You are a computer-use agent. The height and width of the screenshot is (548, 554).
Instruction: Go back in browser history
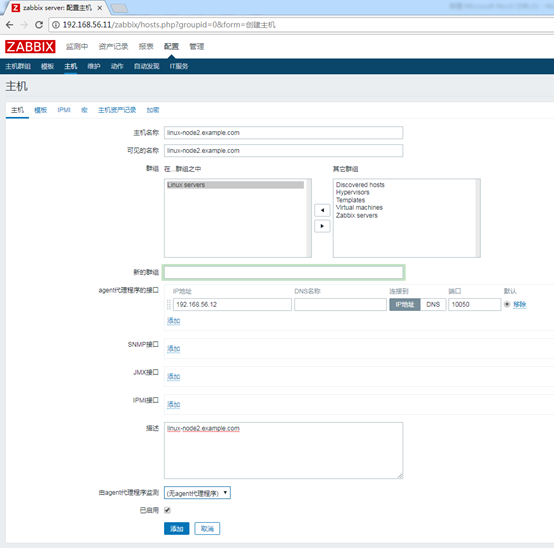click(10, 25)
